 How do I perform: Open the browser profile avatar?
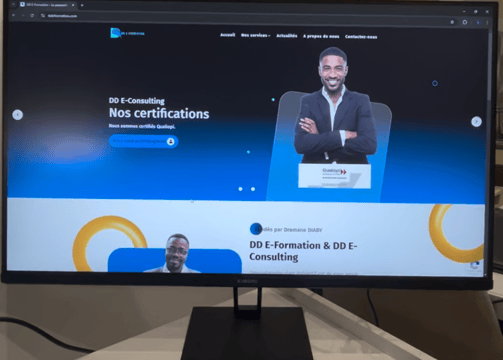pos(478,22)
